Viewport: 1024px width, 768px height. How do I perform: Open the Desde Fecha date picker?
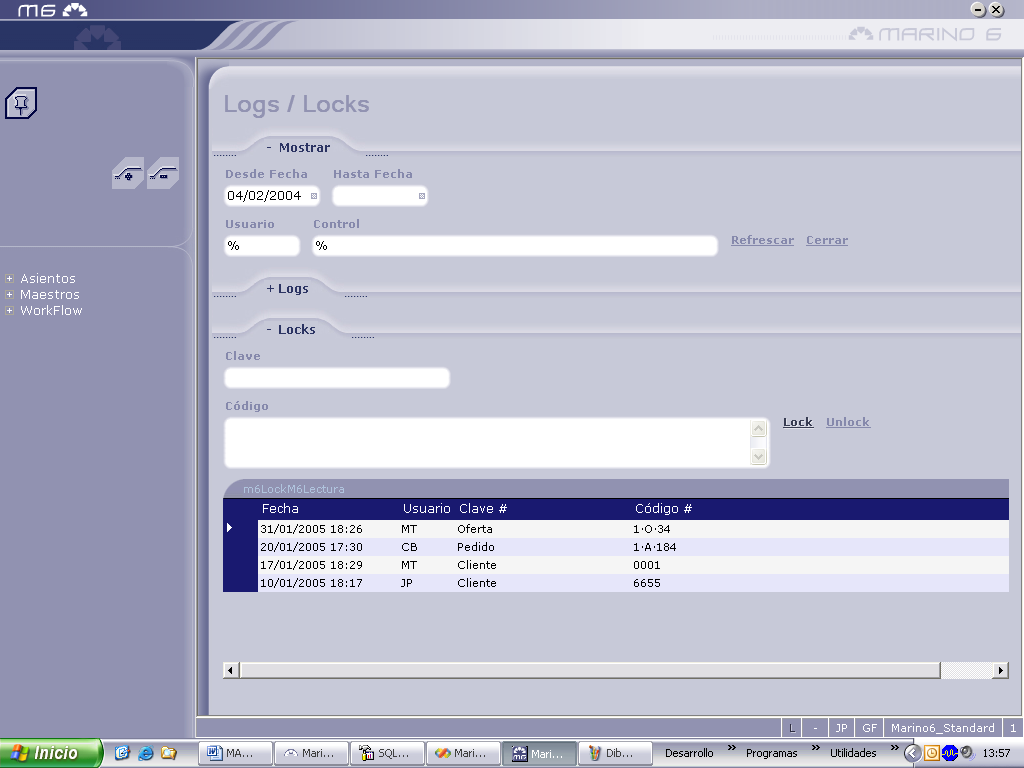[314, 196]
